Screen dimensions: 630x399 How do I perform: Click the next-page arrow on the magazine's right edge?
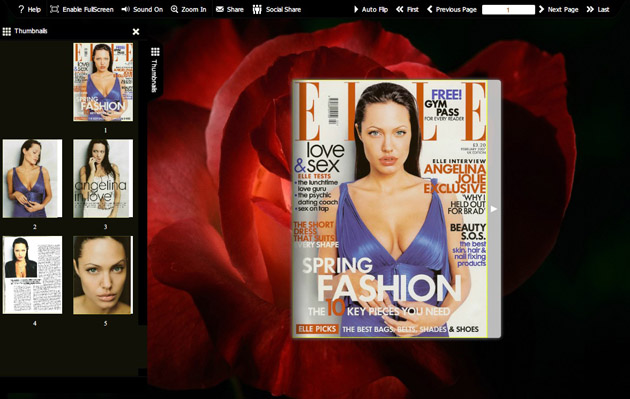click(x=494, y=209)
